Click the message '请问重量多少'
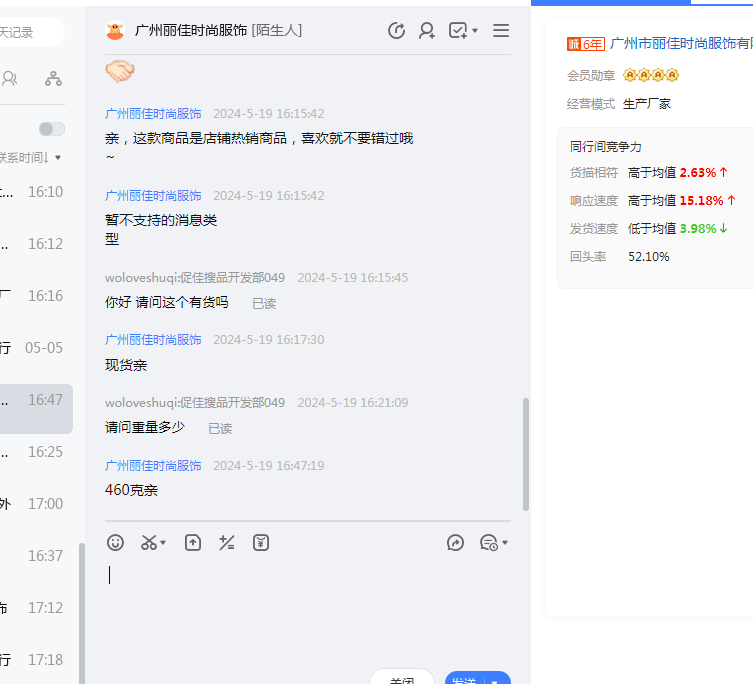 [145, 427]
